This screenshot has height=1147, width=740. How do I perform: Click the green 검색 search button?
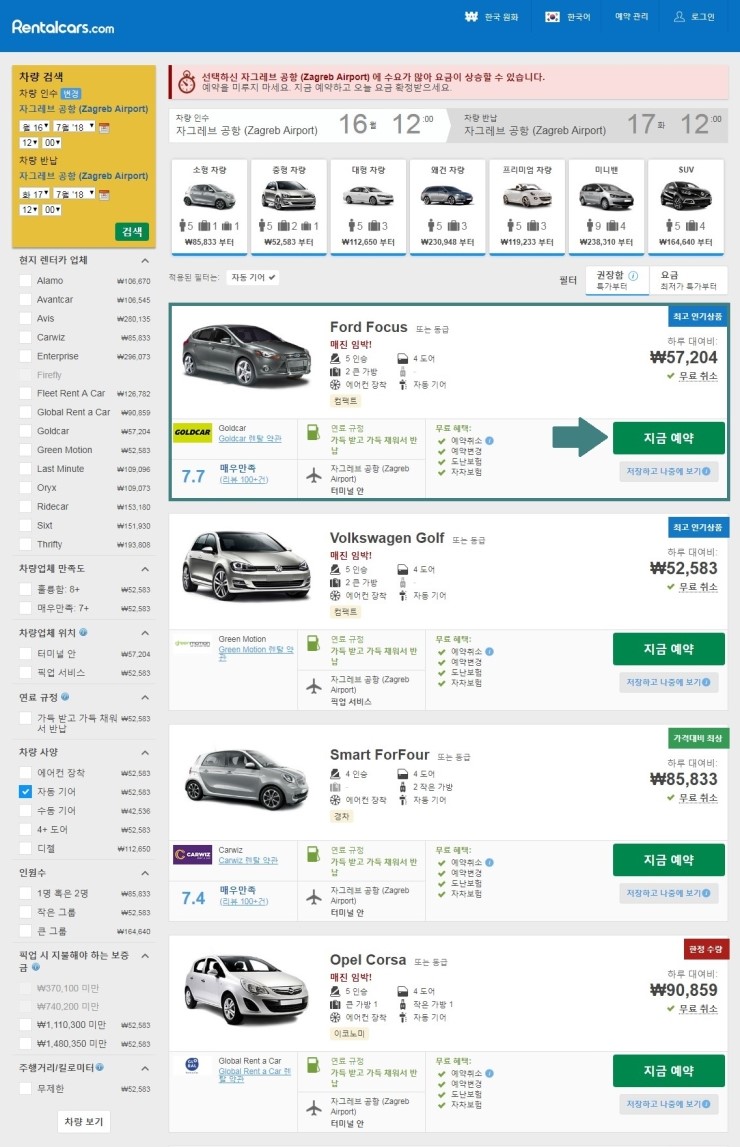click(132, 231)
